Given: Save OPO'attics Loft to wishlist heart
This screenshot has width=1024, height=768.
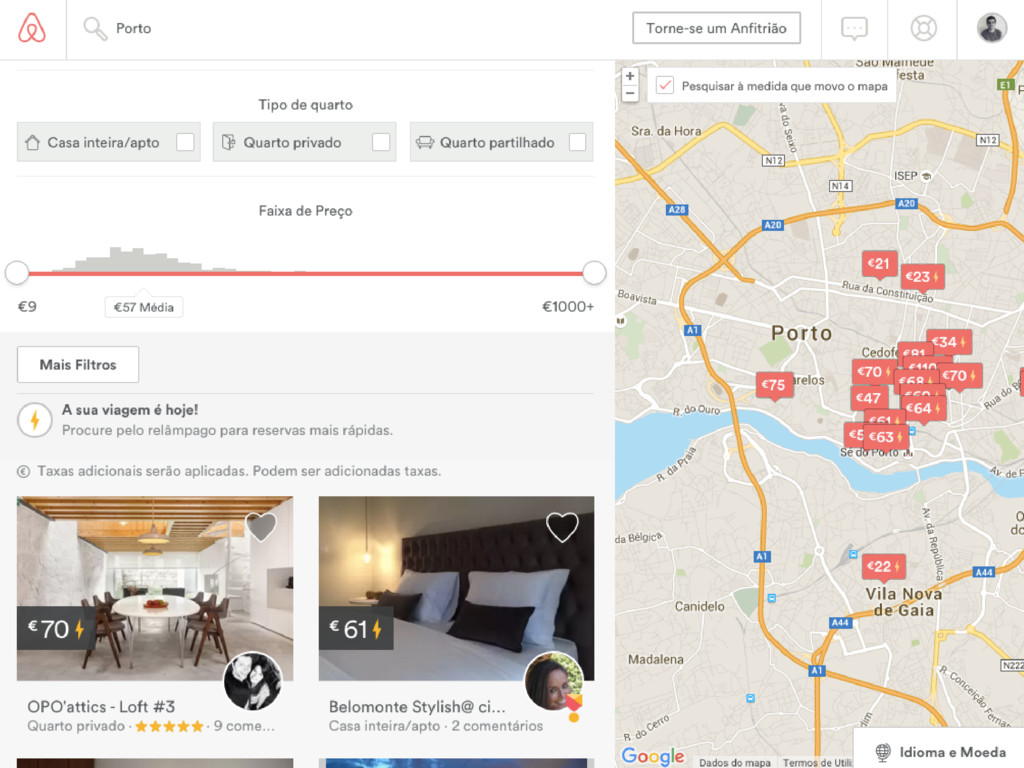Looking at the screenshot, I should 261,526.
